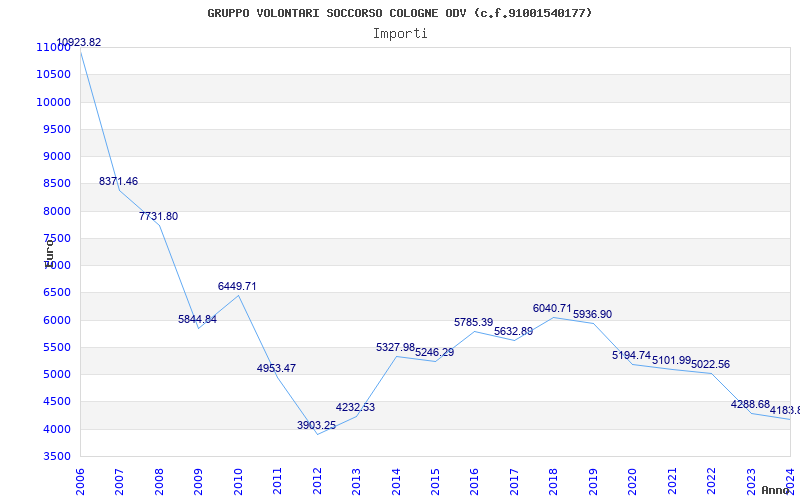Click the Euro axis label
Screen dimensions: 800x500
[x=49, y=254]
